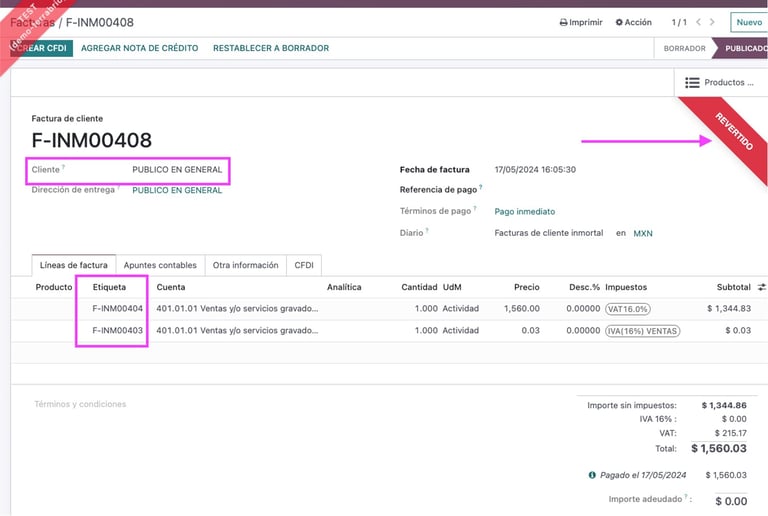Open the Pago inmediato payment term link
768x516 pixels.
pyautogui.click(x=525, y=211)
